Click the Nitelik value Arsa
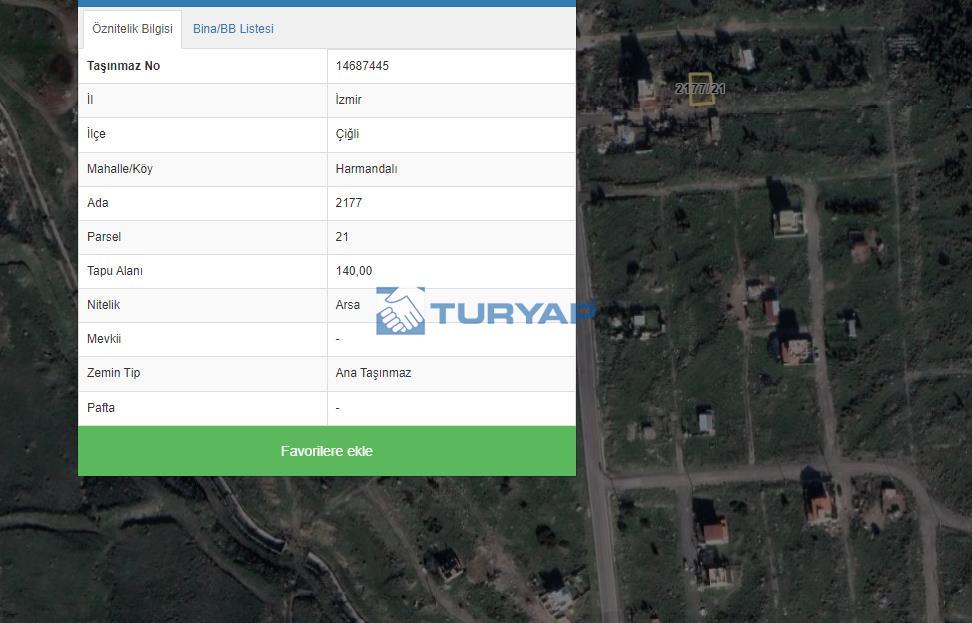The image size is (972, 623). 347,305
